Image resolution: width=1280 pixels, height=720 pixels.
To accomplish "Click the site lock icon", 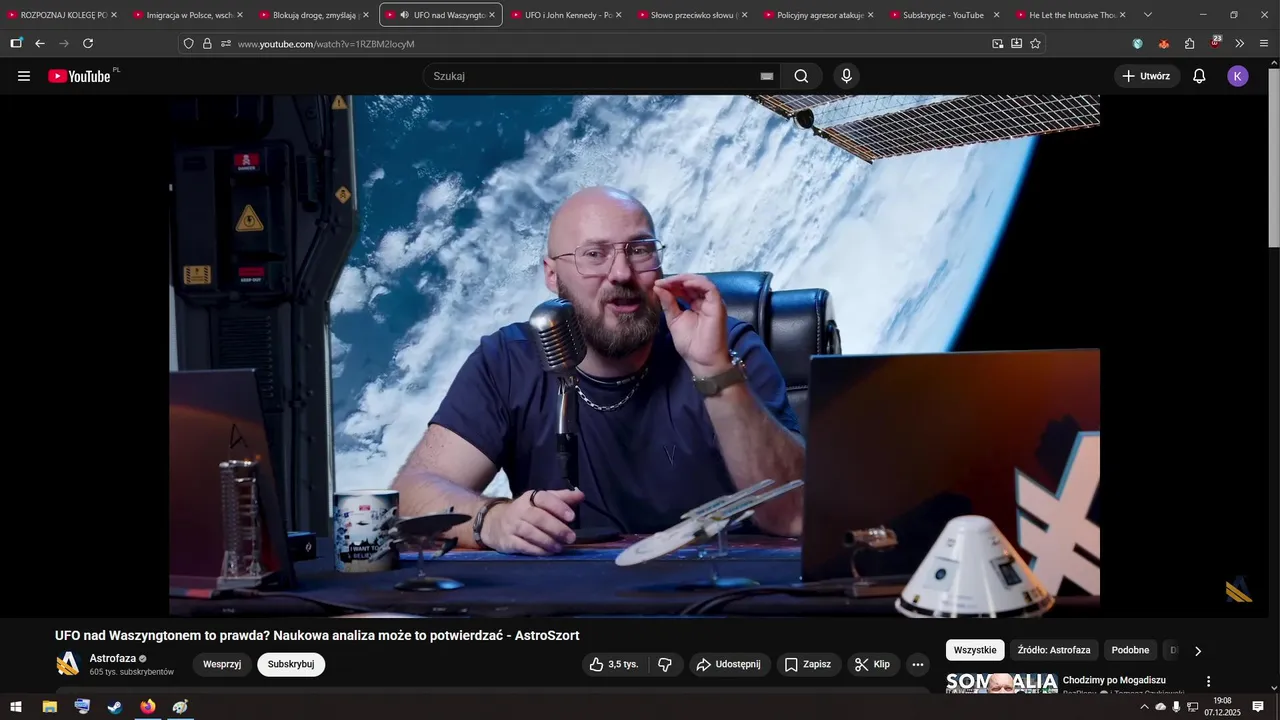I will coord(207,43).
